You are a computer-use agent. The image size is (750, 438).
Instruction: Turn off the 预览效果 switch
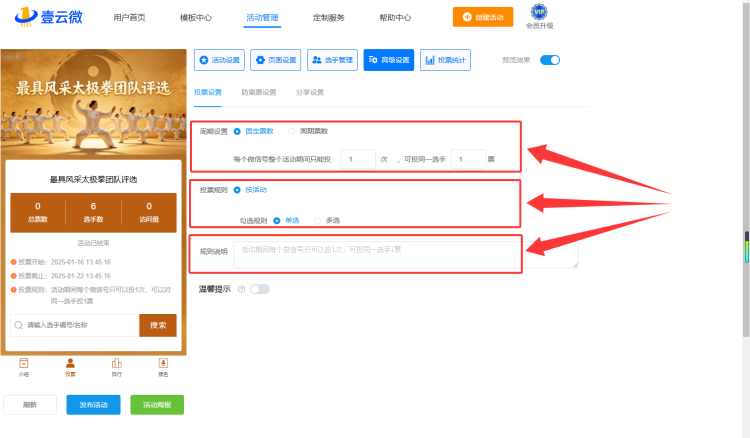click(x=550, y=60)
